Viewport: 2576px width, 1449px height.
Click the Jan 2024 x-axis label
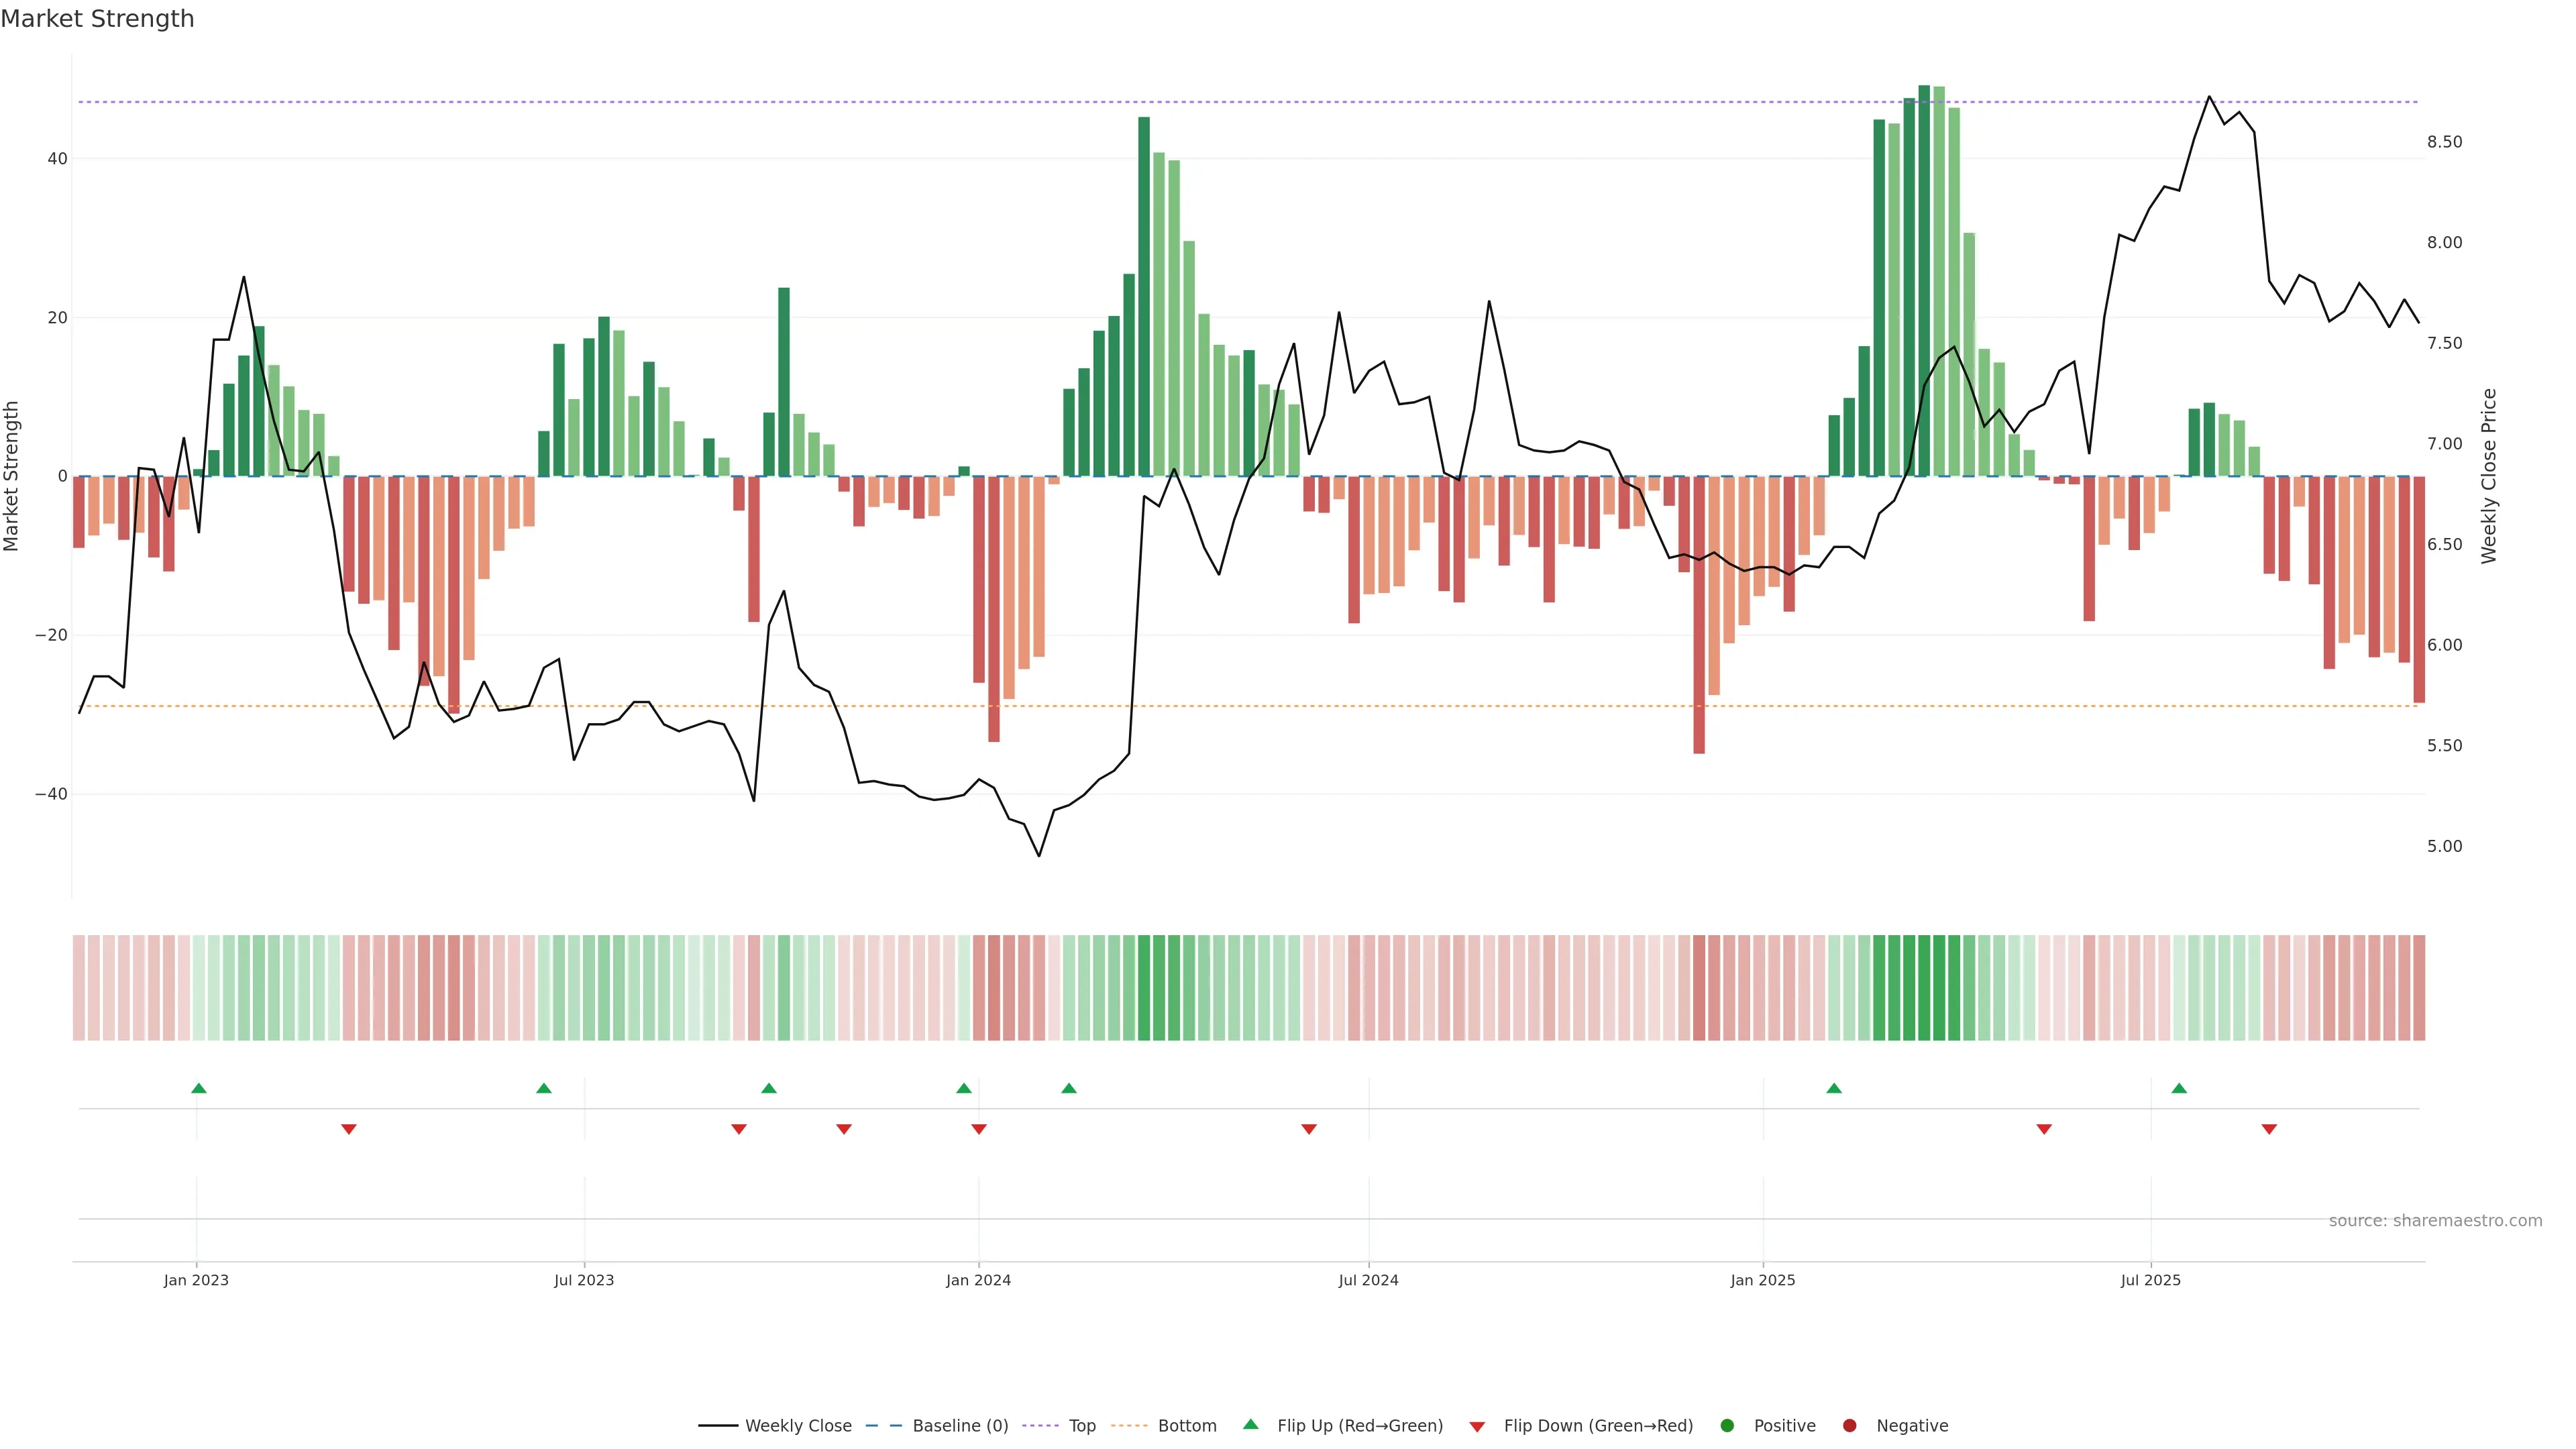pyautogui.click(x=978, y=1280)
